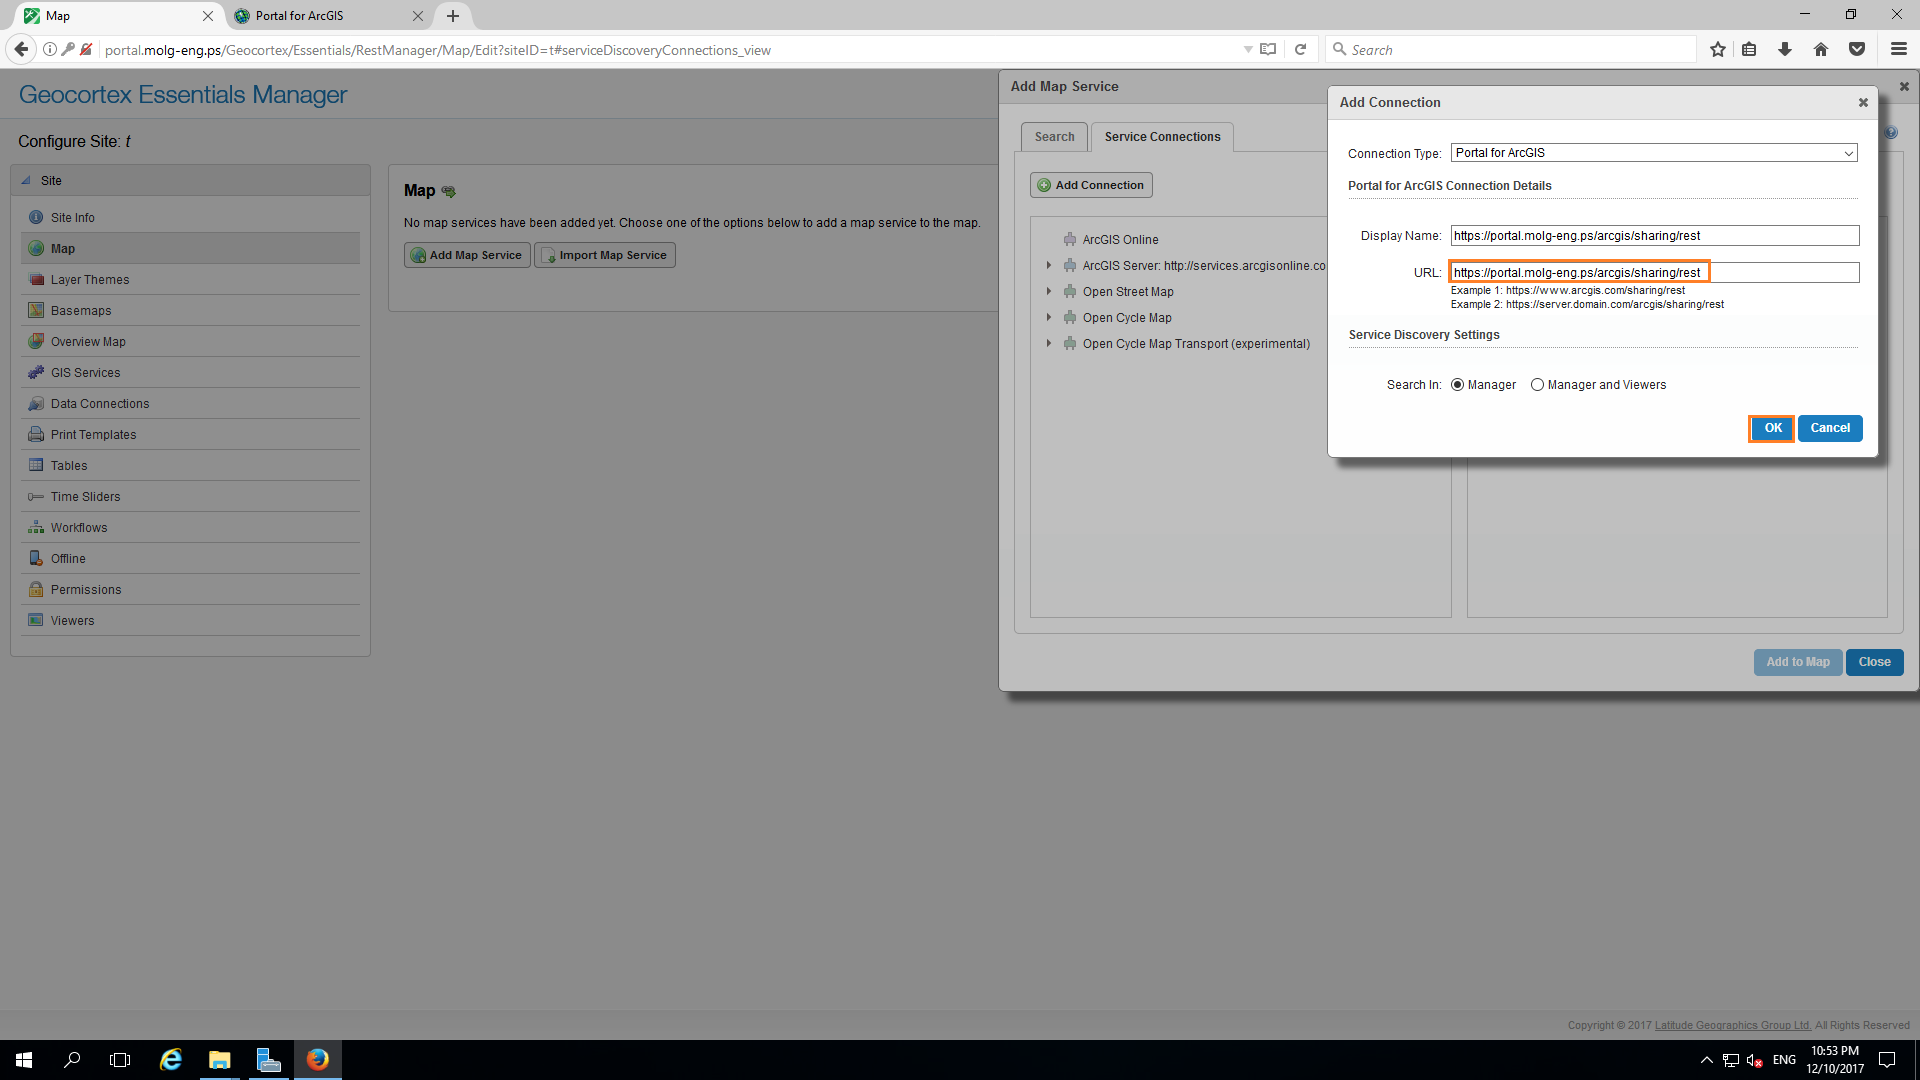Image resolution: width=1920 pixels, height=1080 pixels.
Task: Open the address bar history dropdown
Action: coord(1248,50)
